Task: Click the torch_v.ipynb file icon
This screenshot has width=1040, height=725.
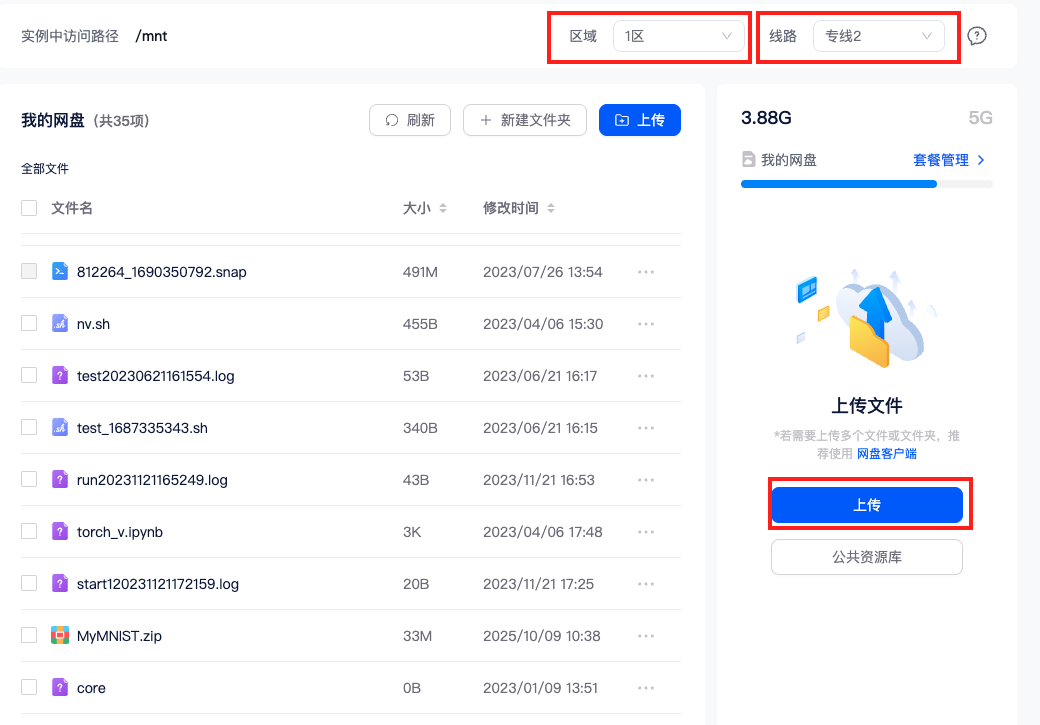Action: [60, 531]
